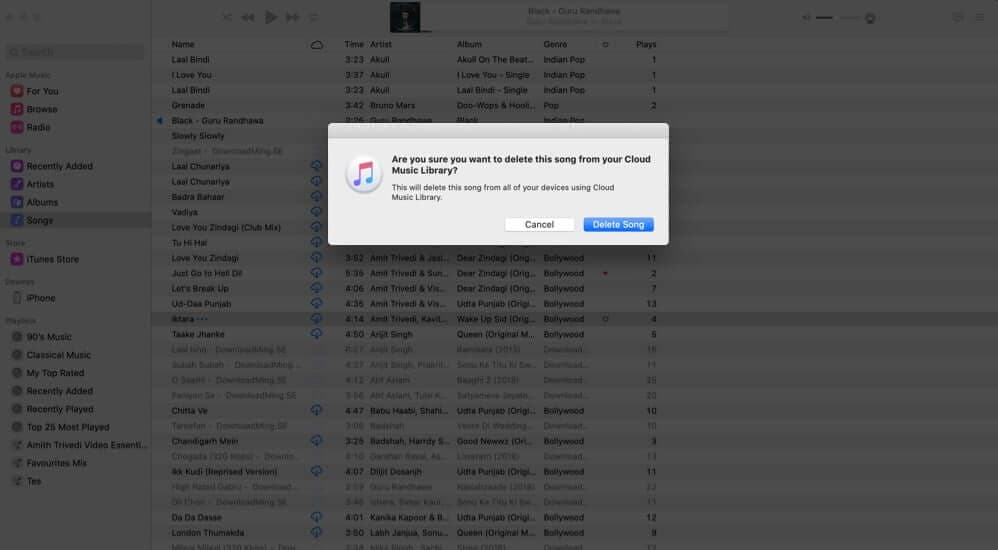Viewport: 998px width, 550px height.
Task: Sort by the cloud status column header
Action: coord(316,45)
